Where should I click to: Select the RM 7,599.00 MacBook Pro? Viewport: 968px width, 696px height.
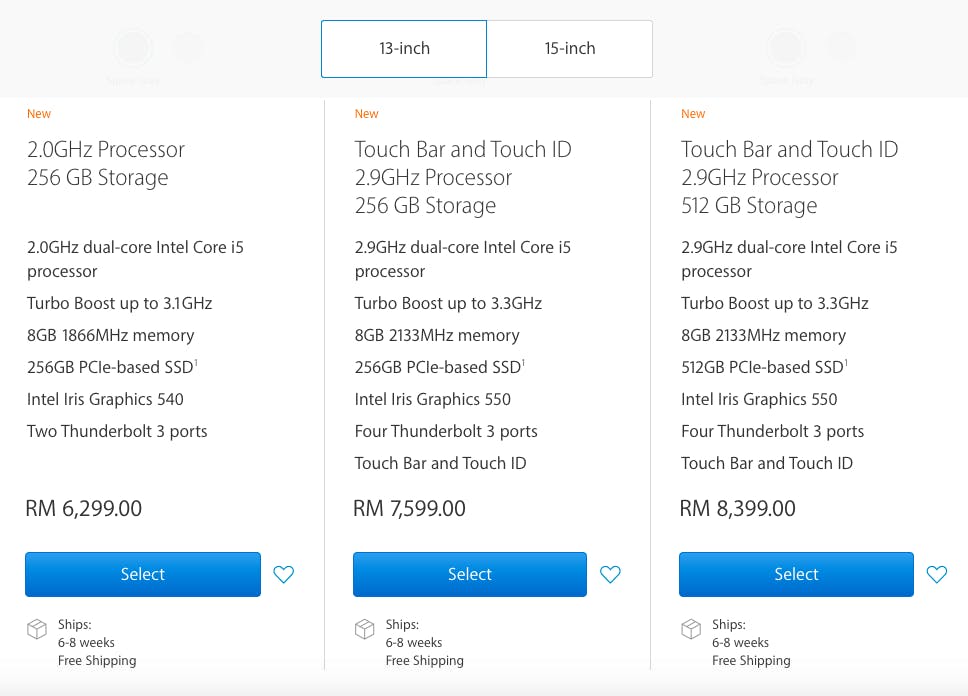tap(470, 574)
